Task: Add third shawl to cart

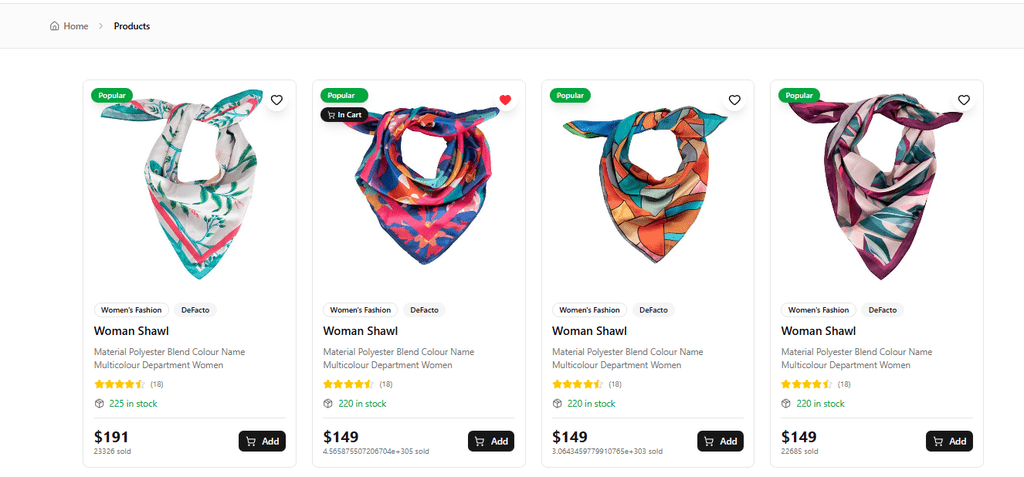Action: point(720,441)
